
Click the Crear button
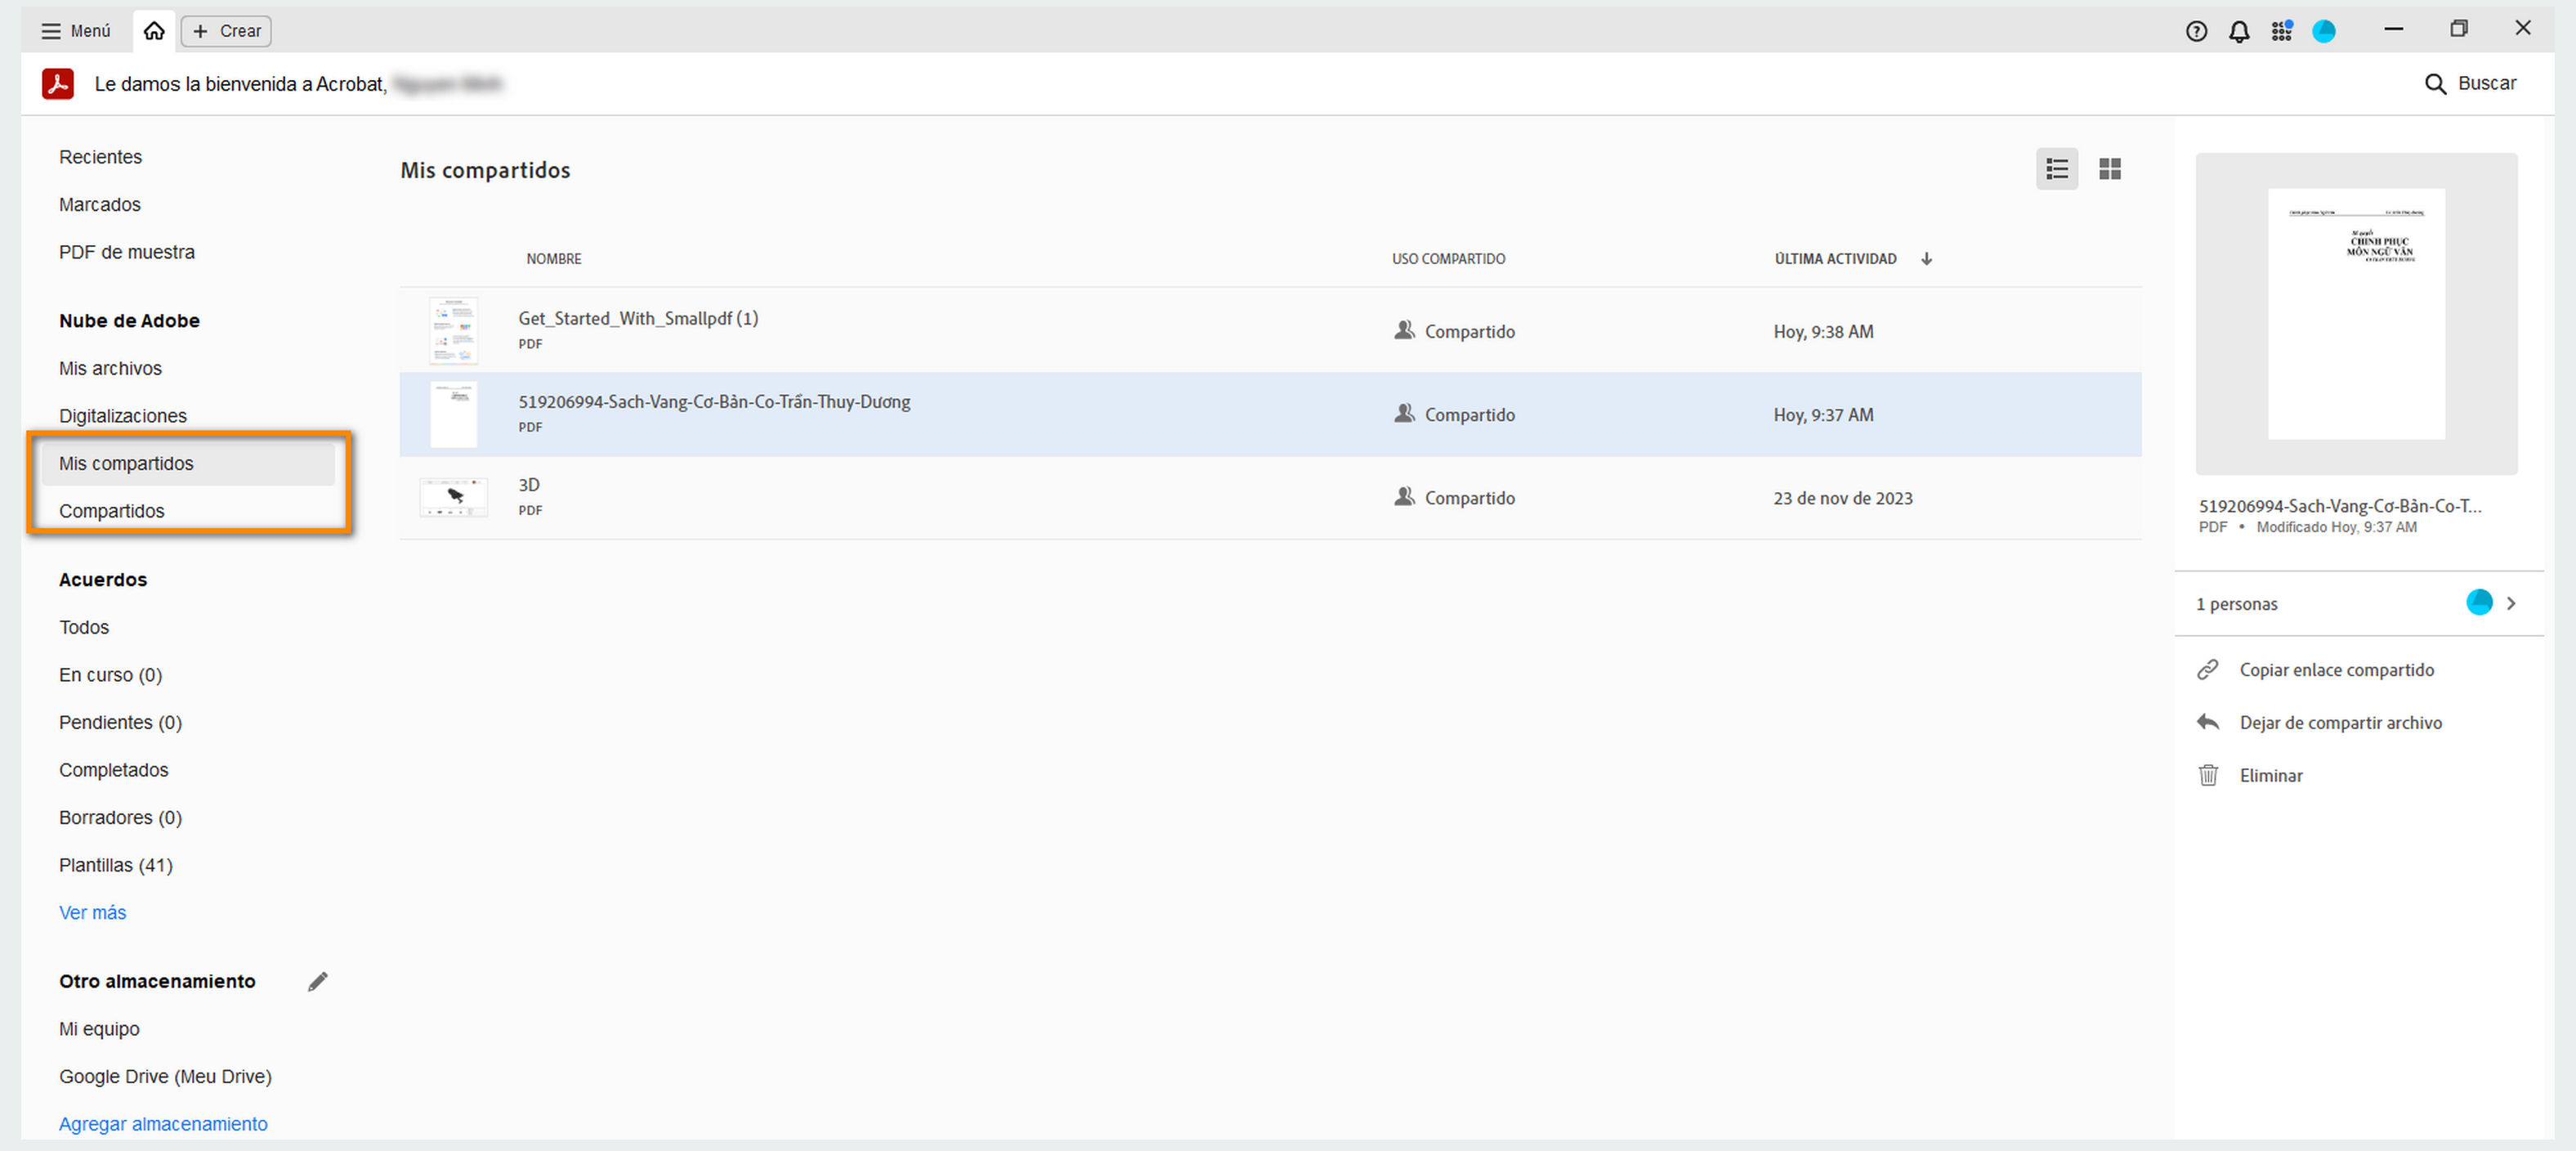tap(226, 31)
